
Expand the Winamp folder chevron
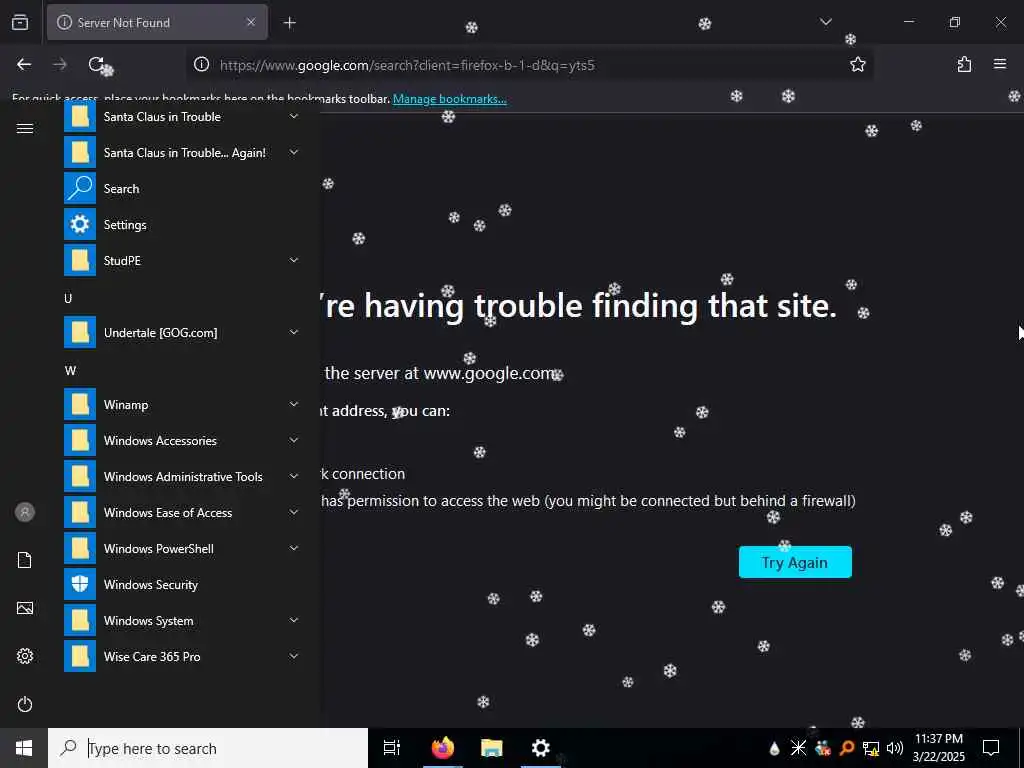pos(294,404)
